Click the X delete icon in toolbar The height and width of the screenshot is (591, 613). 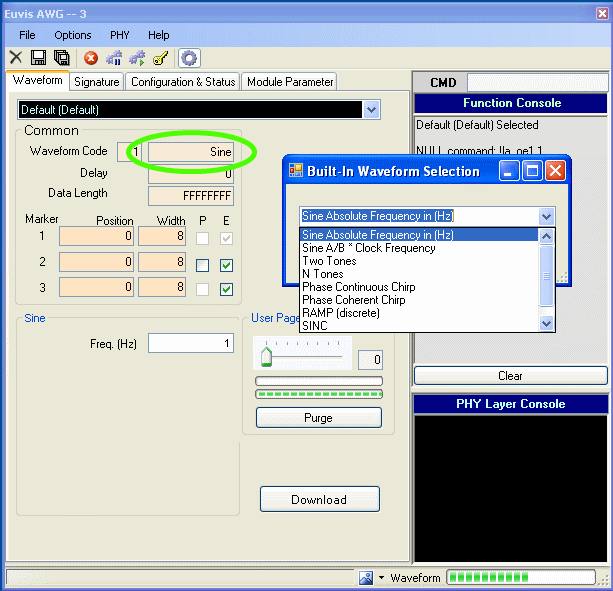pyautogui.click(x=16, y=58)
